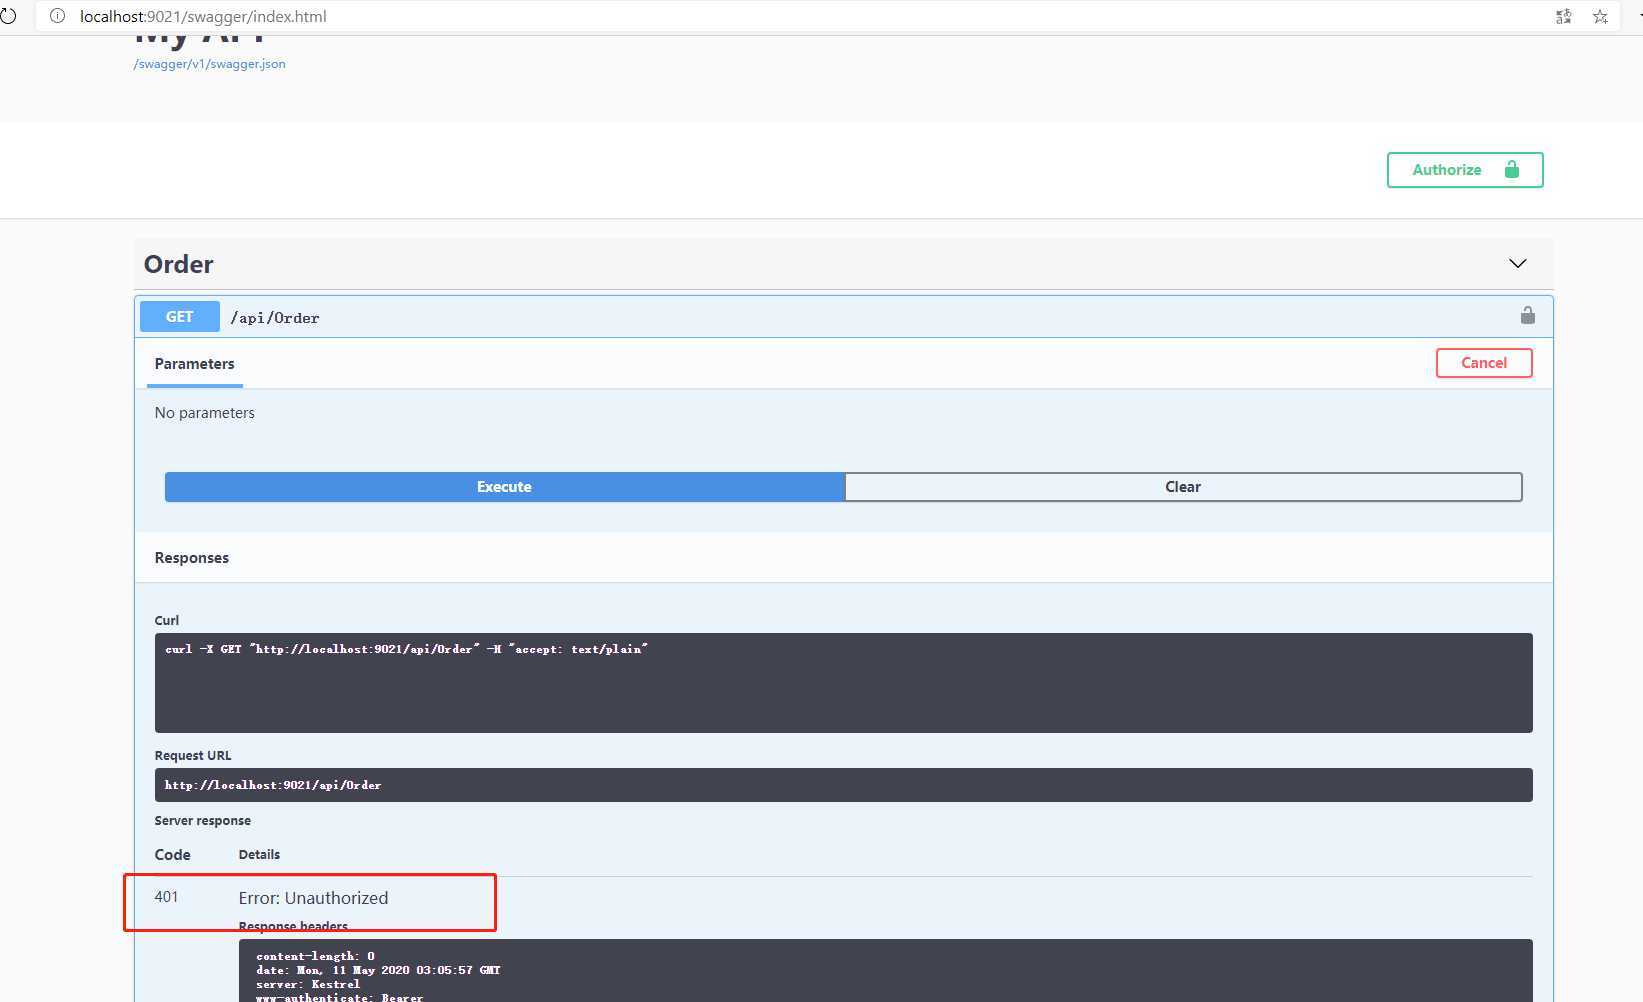The height and width of the screenshot is (1002, 1643).
Task: Click the translate page icon
Action: tap(1564, 16)
